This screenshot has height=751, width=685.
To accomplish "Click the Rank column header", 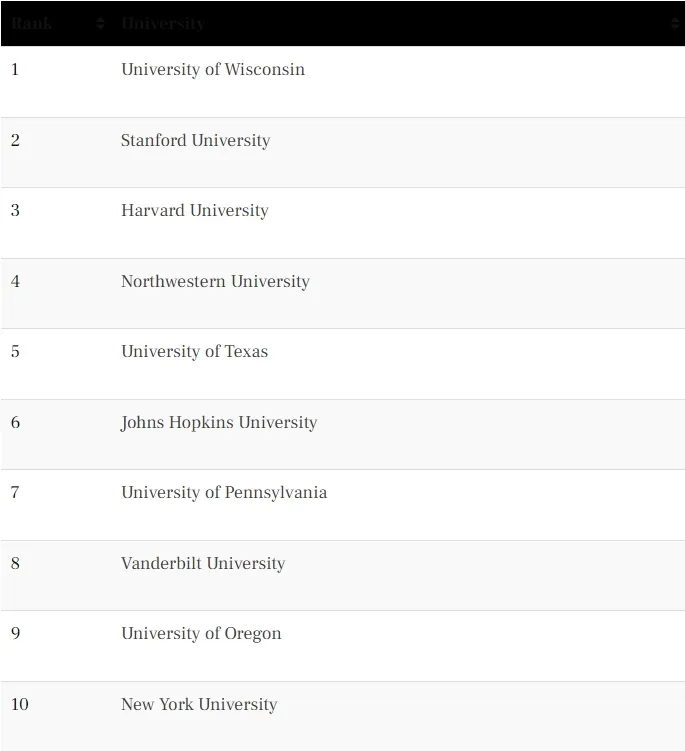I will click(32, 23).
